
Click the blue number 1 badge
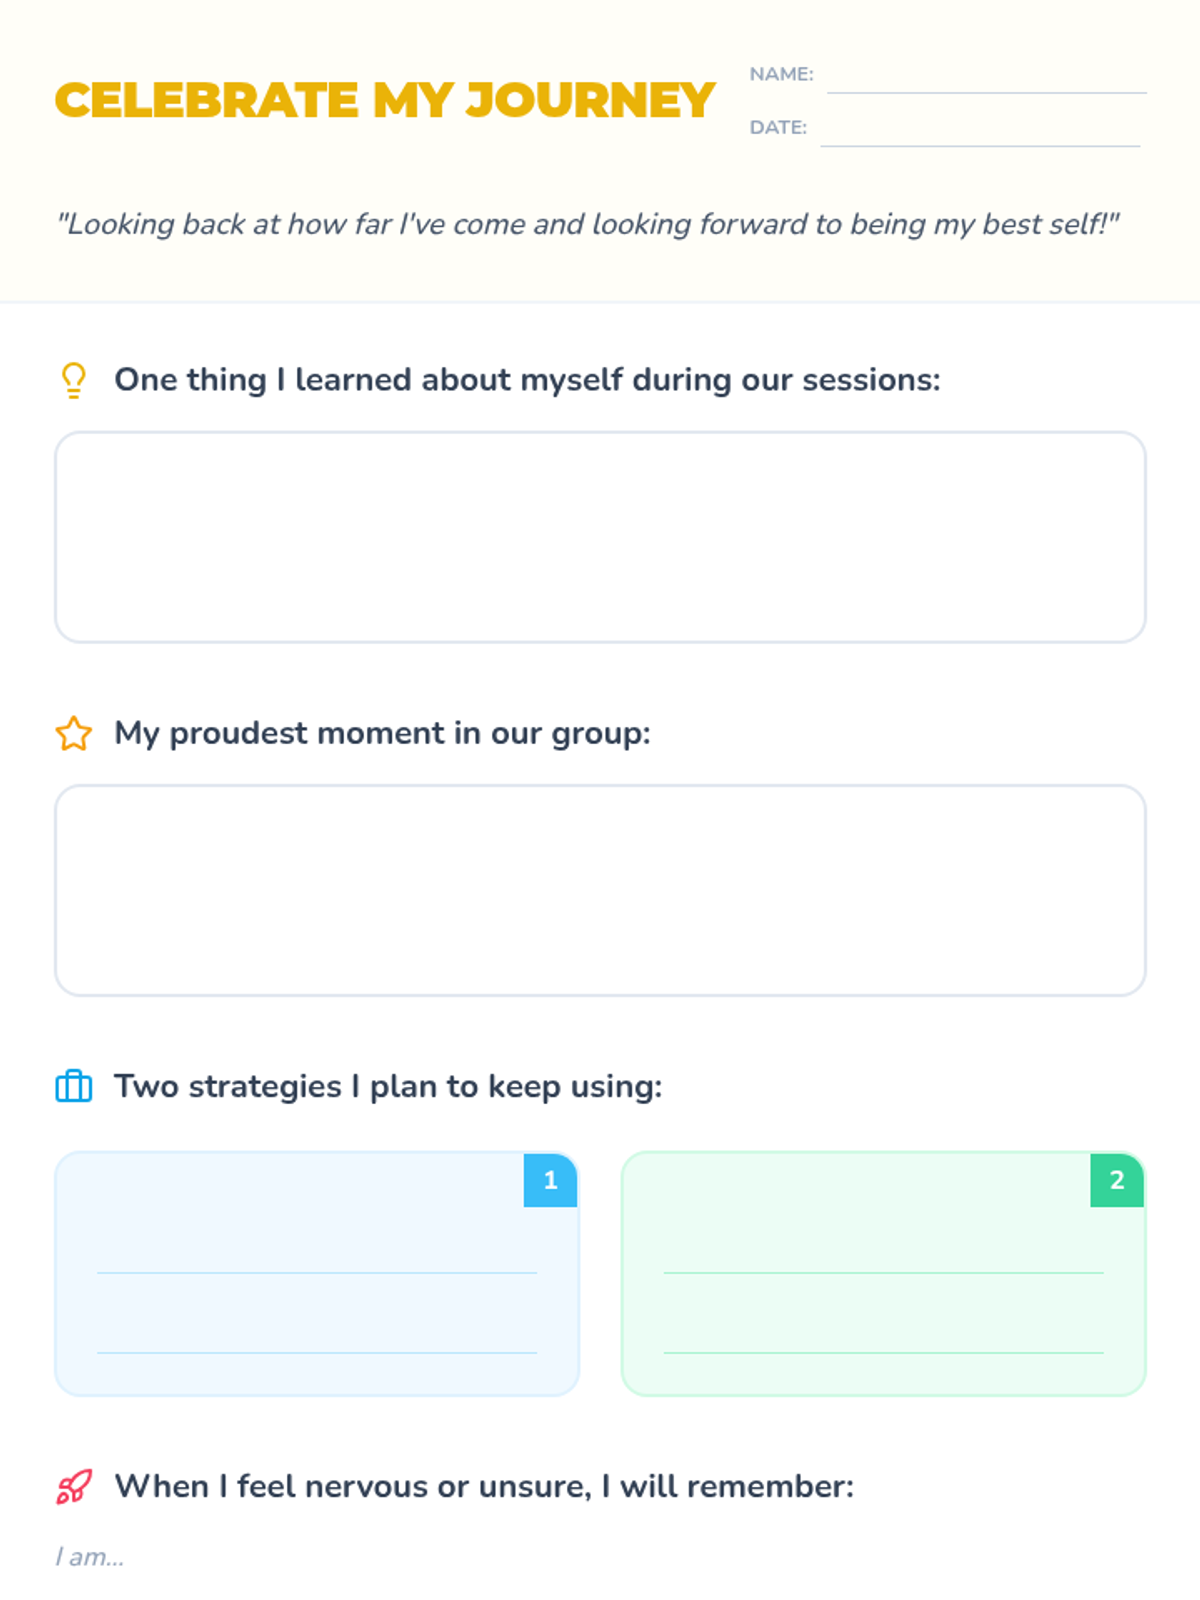(x=550, y=1180)
